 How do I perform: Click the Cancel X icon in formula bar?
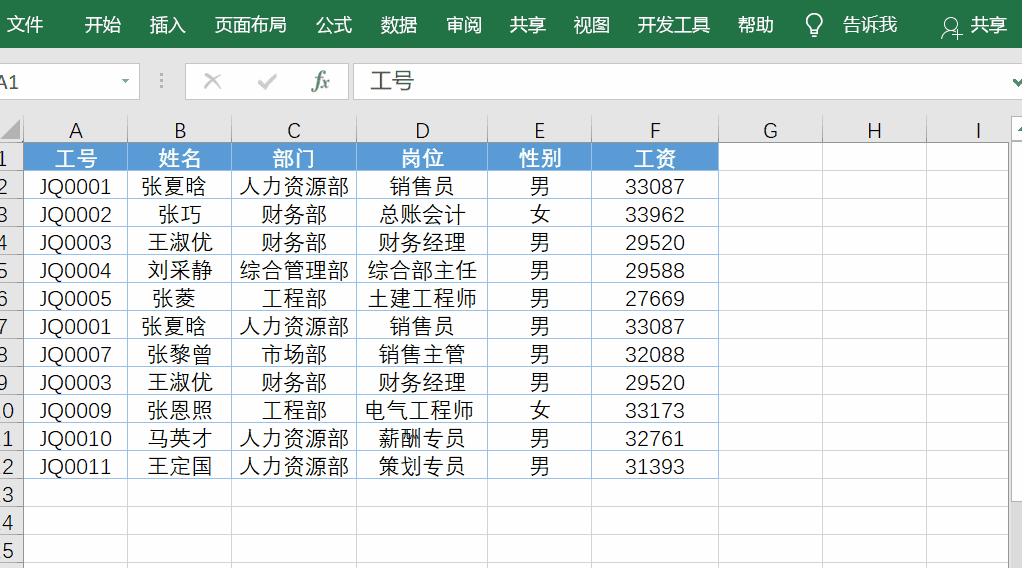point(212,82)
